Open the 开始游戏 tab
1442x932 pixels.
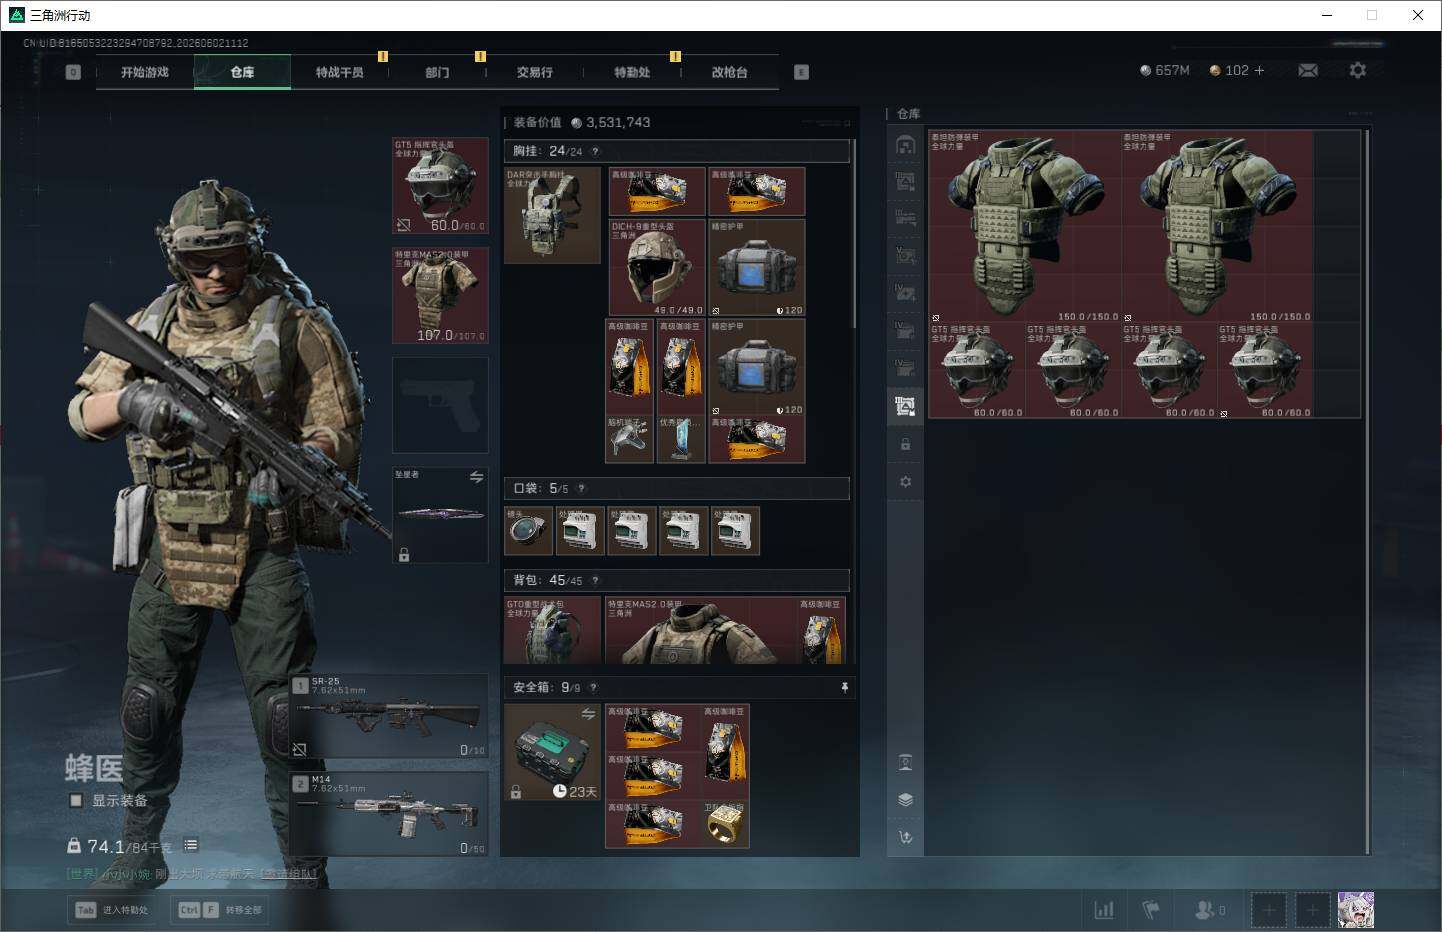click(145, 72)
